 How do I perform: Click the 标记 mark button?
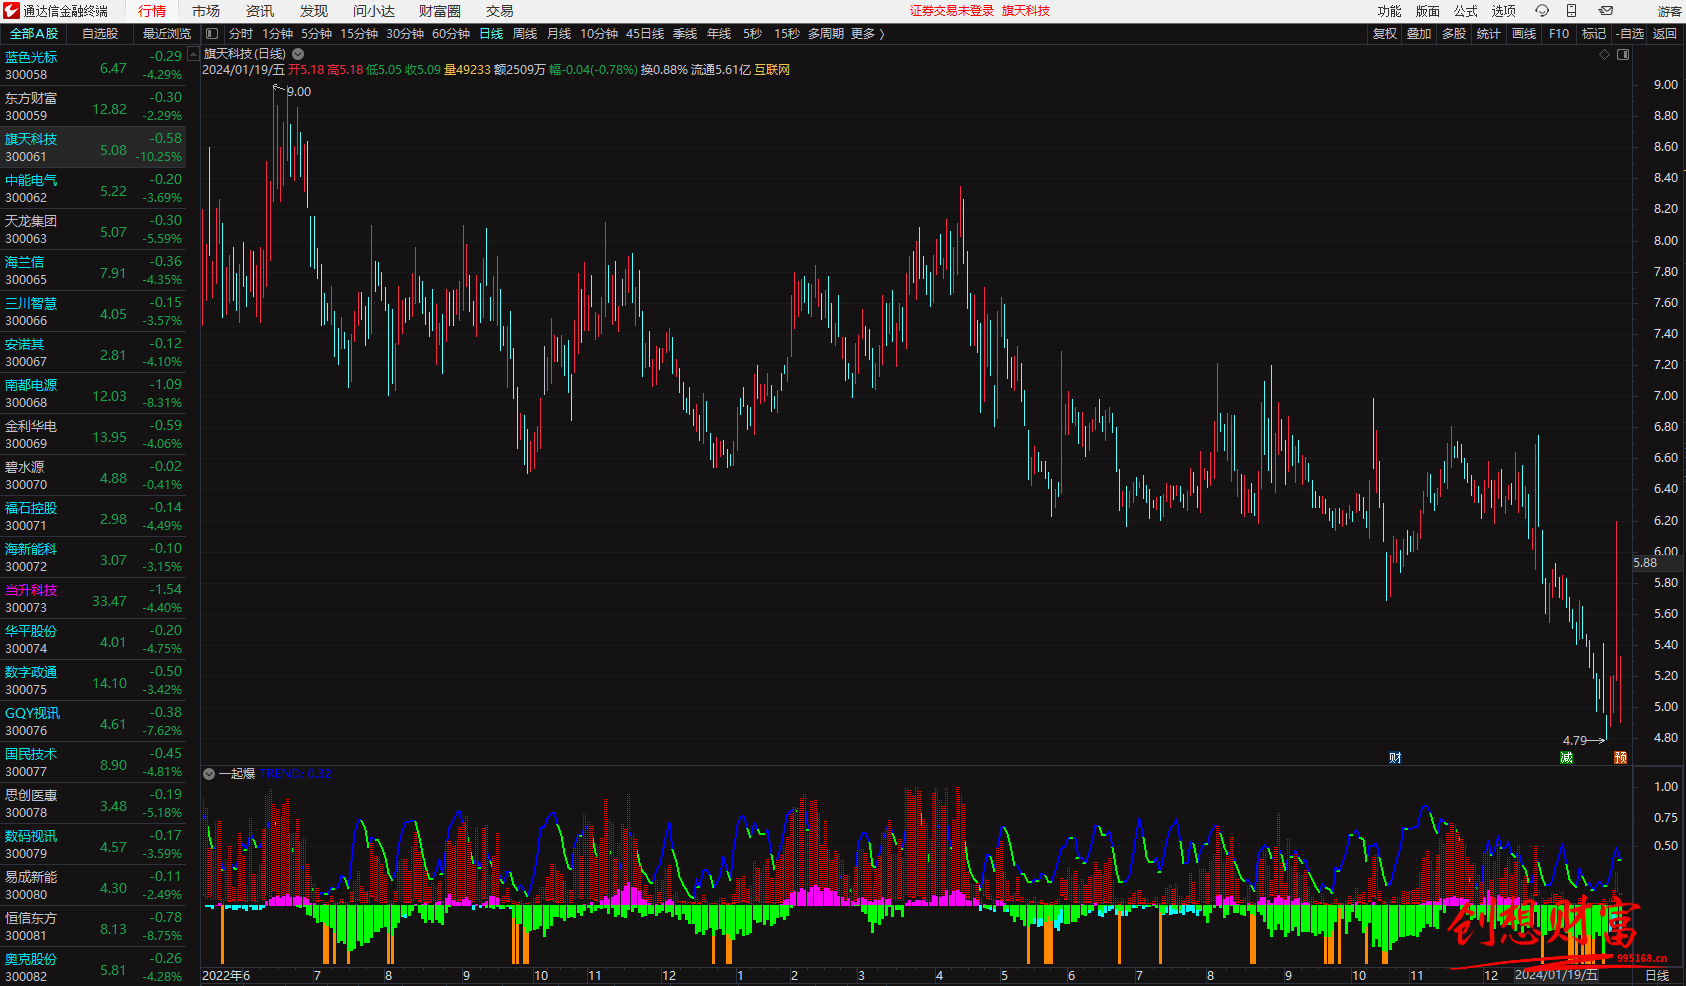1594,34
